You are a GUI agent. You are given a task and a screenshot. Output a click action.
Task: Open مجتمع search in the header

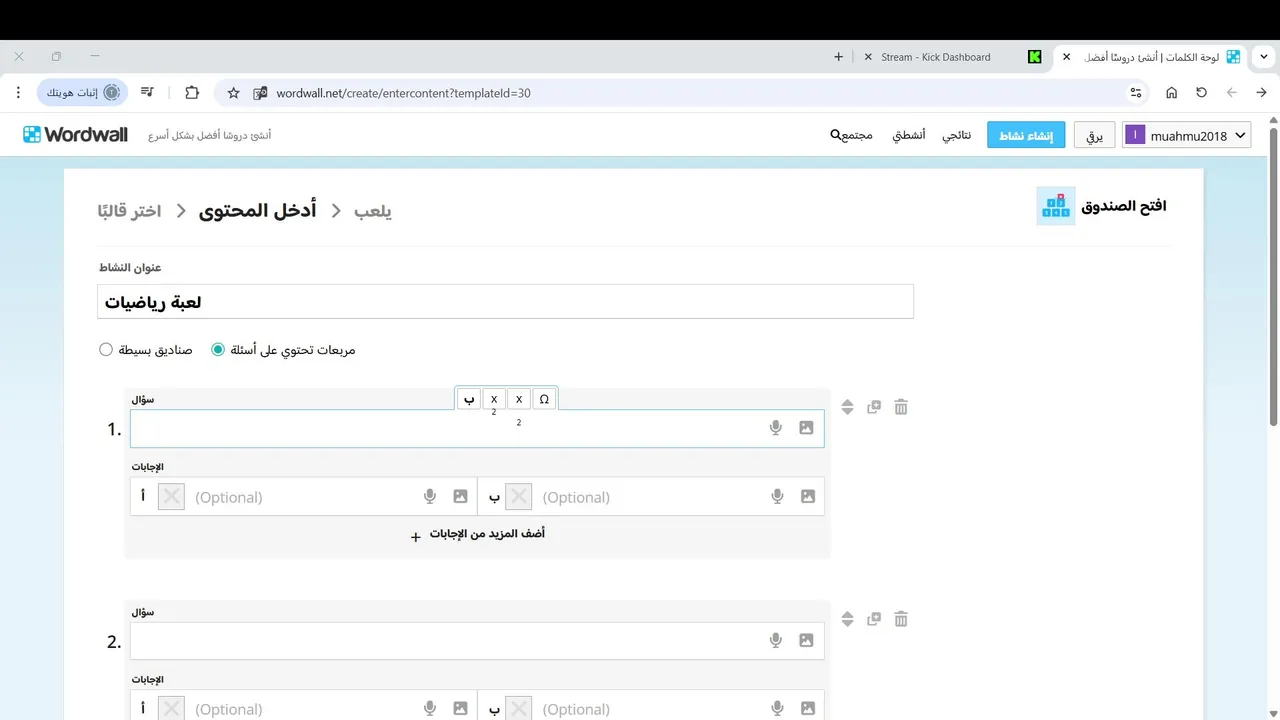(852, 135)
